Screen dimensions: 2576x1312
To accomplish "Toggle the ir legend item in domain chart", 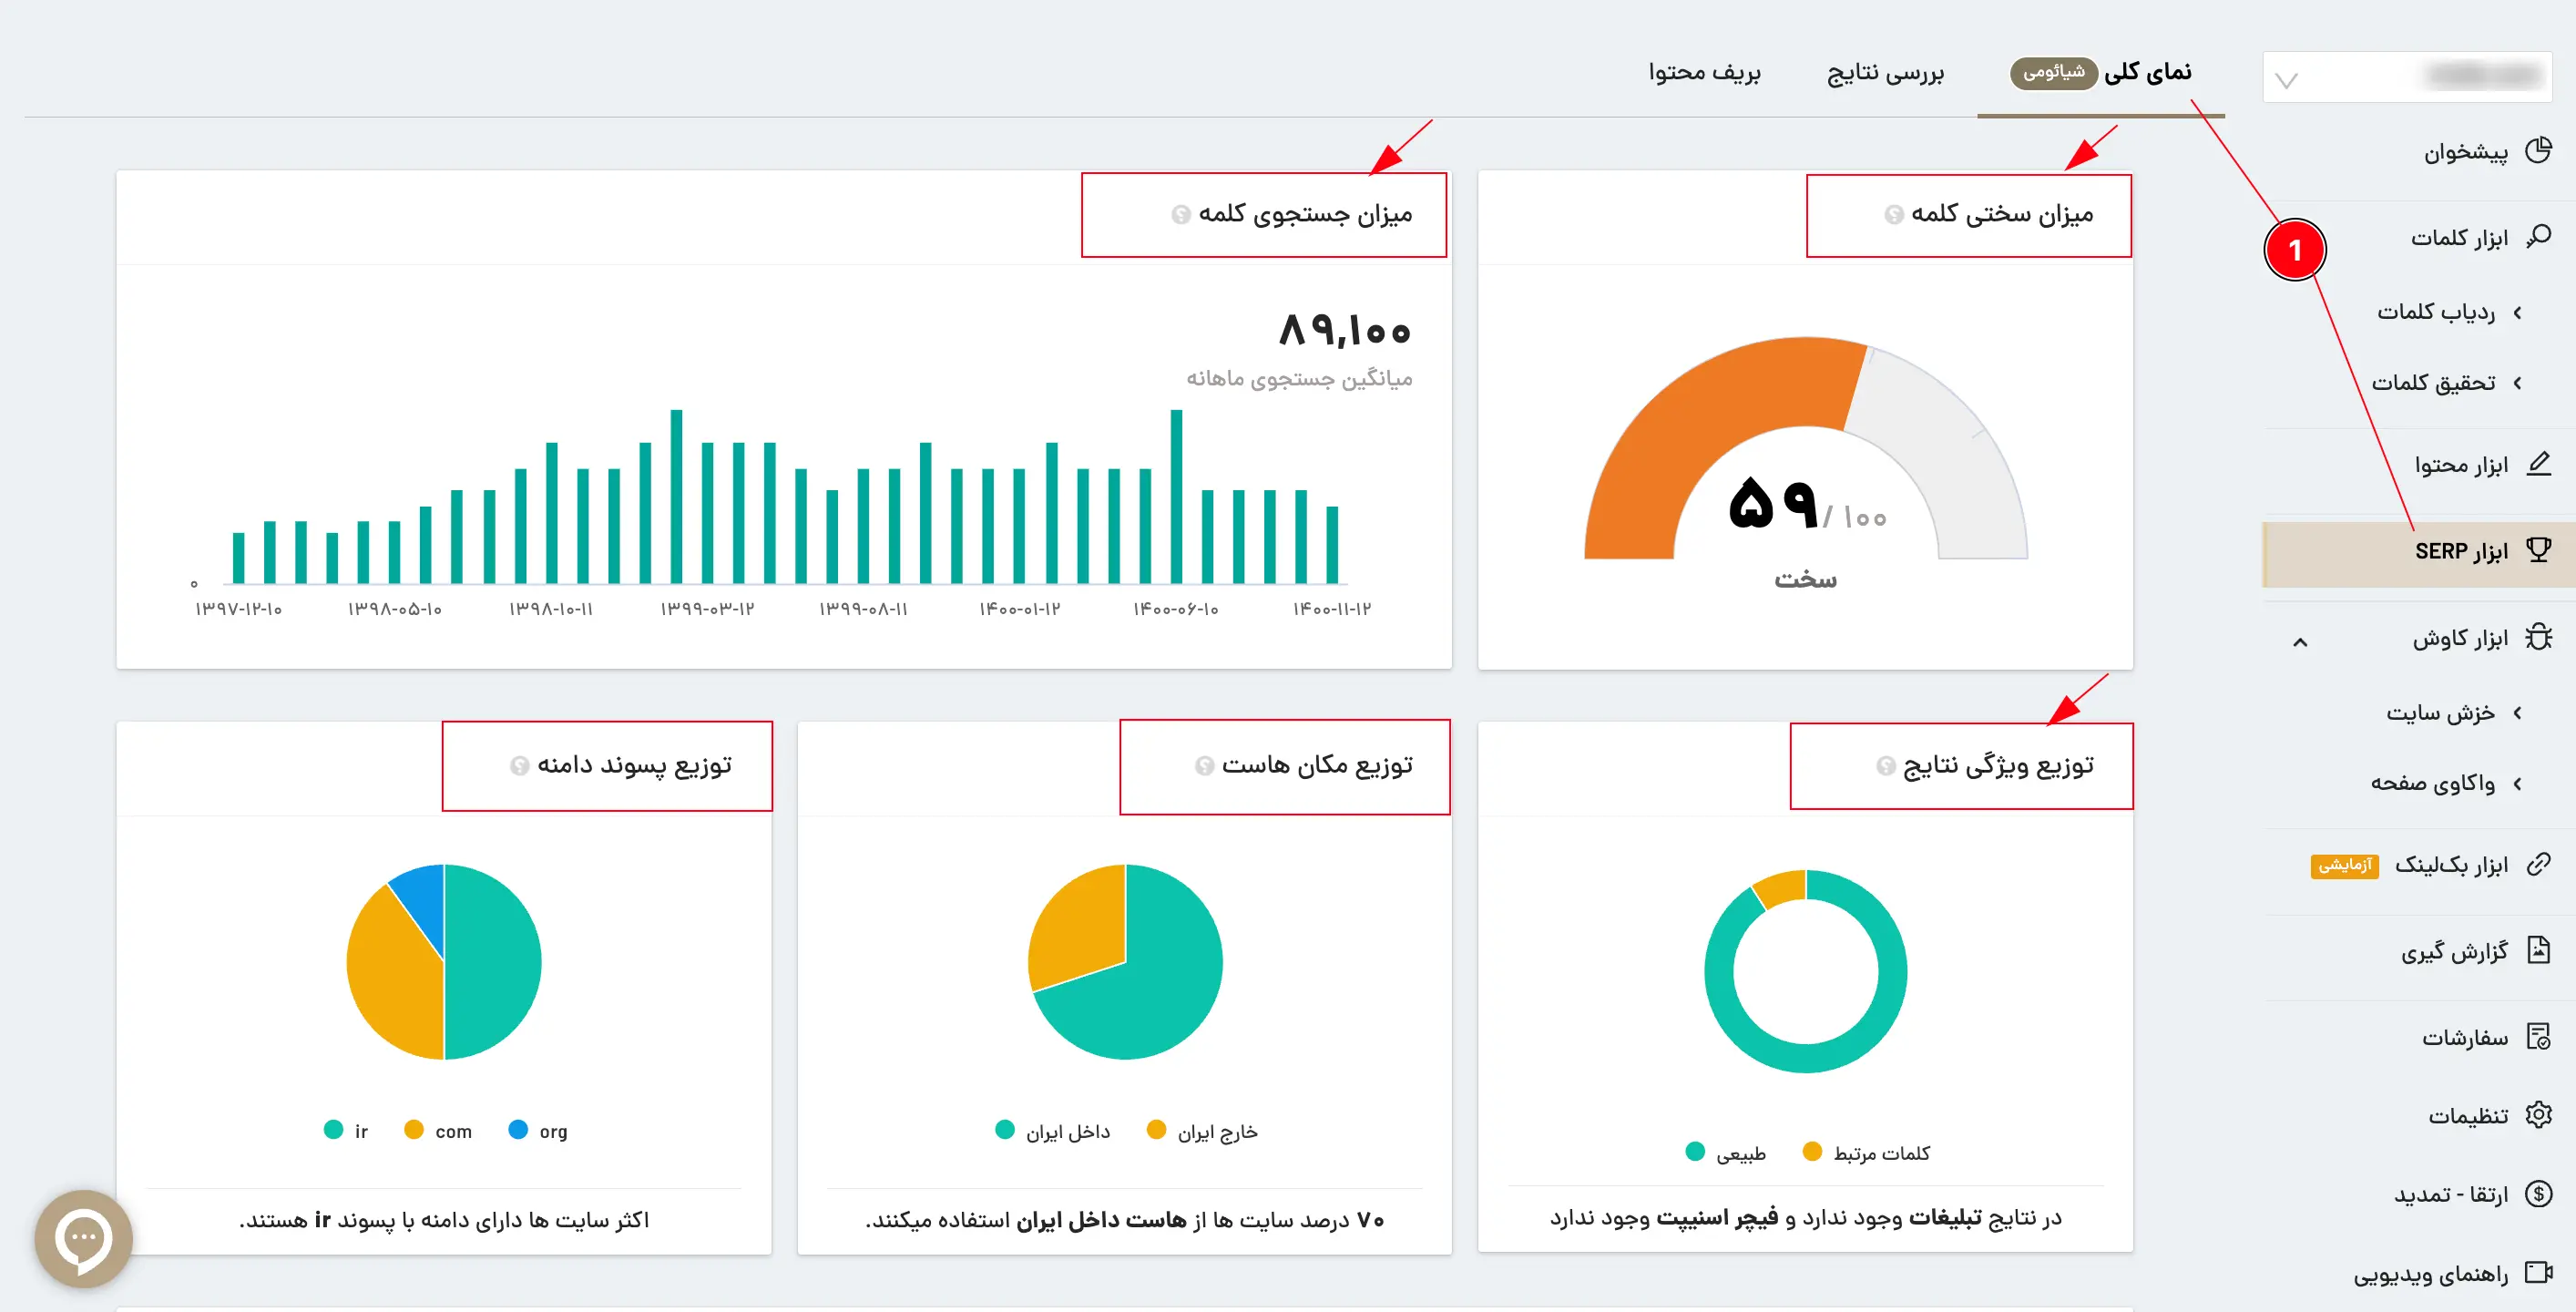I will [346, 1130].
